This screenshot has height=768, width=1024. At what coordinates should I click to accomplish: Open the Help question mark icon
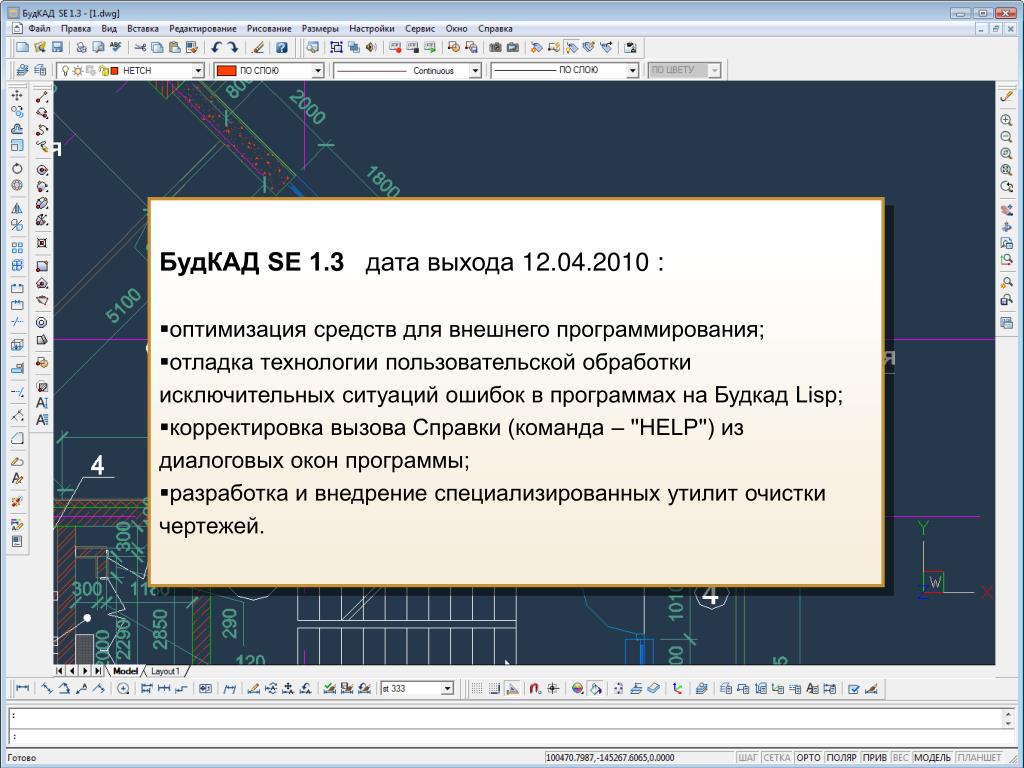(x=281, y=47)
